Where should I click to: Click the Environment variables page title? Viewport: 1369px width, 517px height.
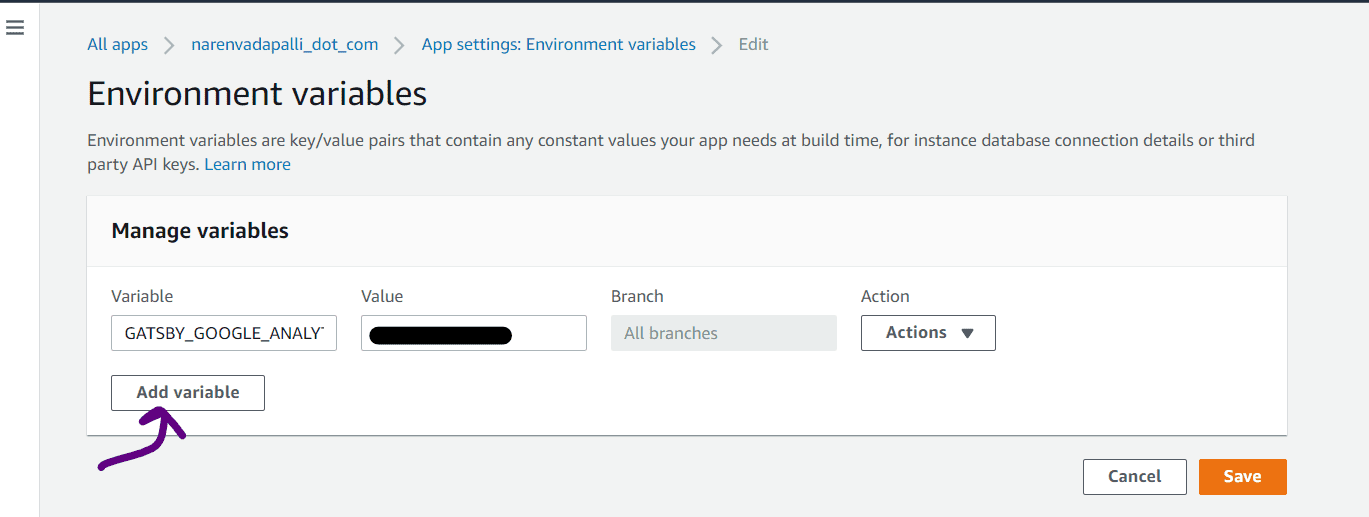(257, 94)
